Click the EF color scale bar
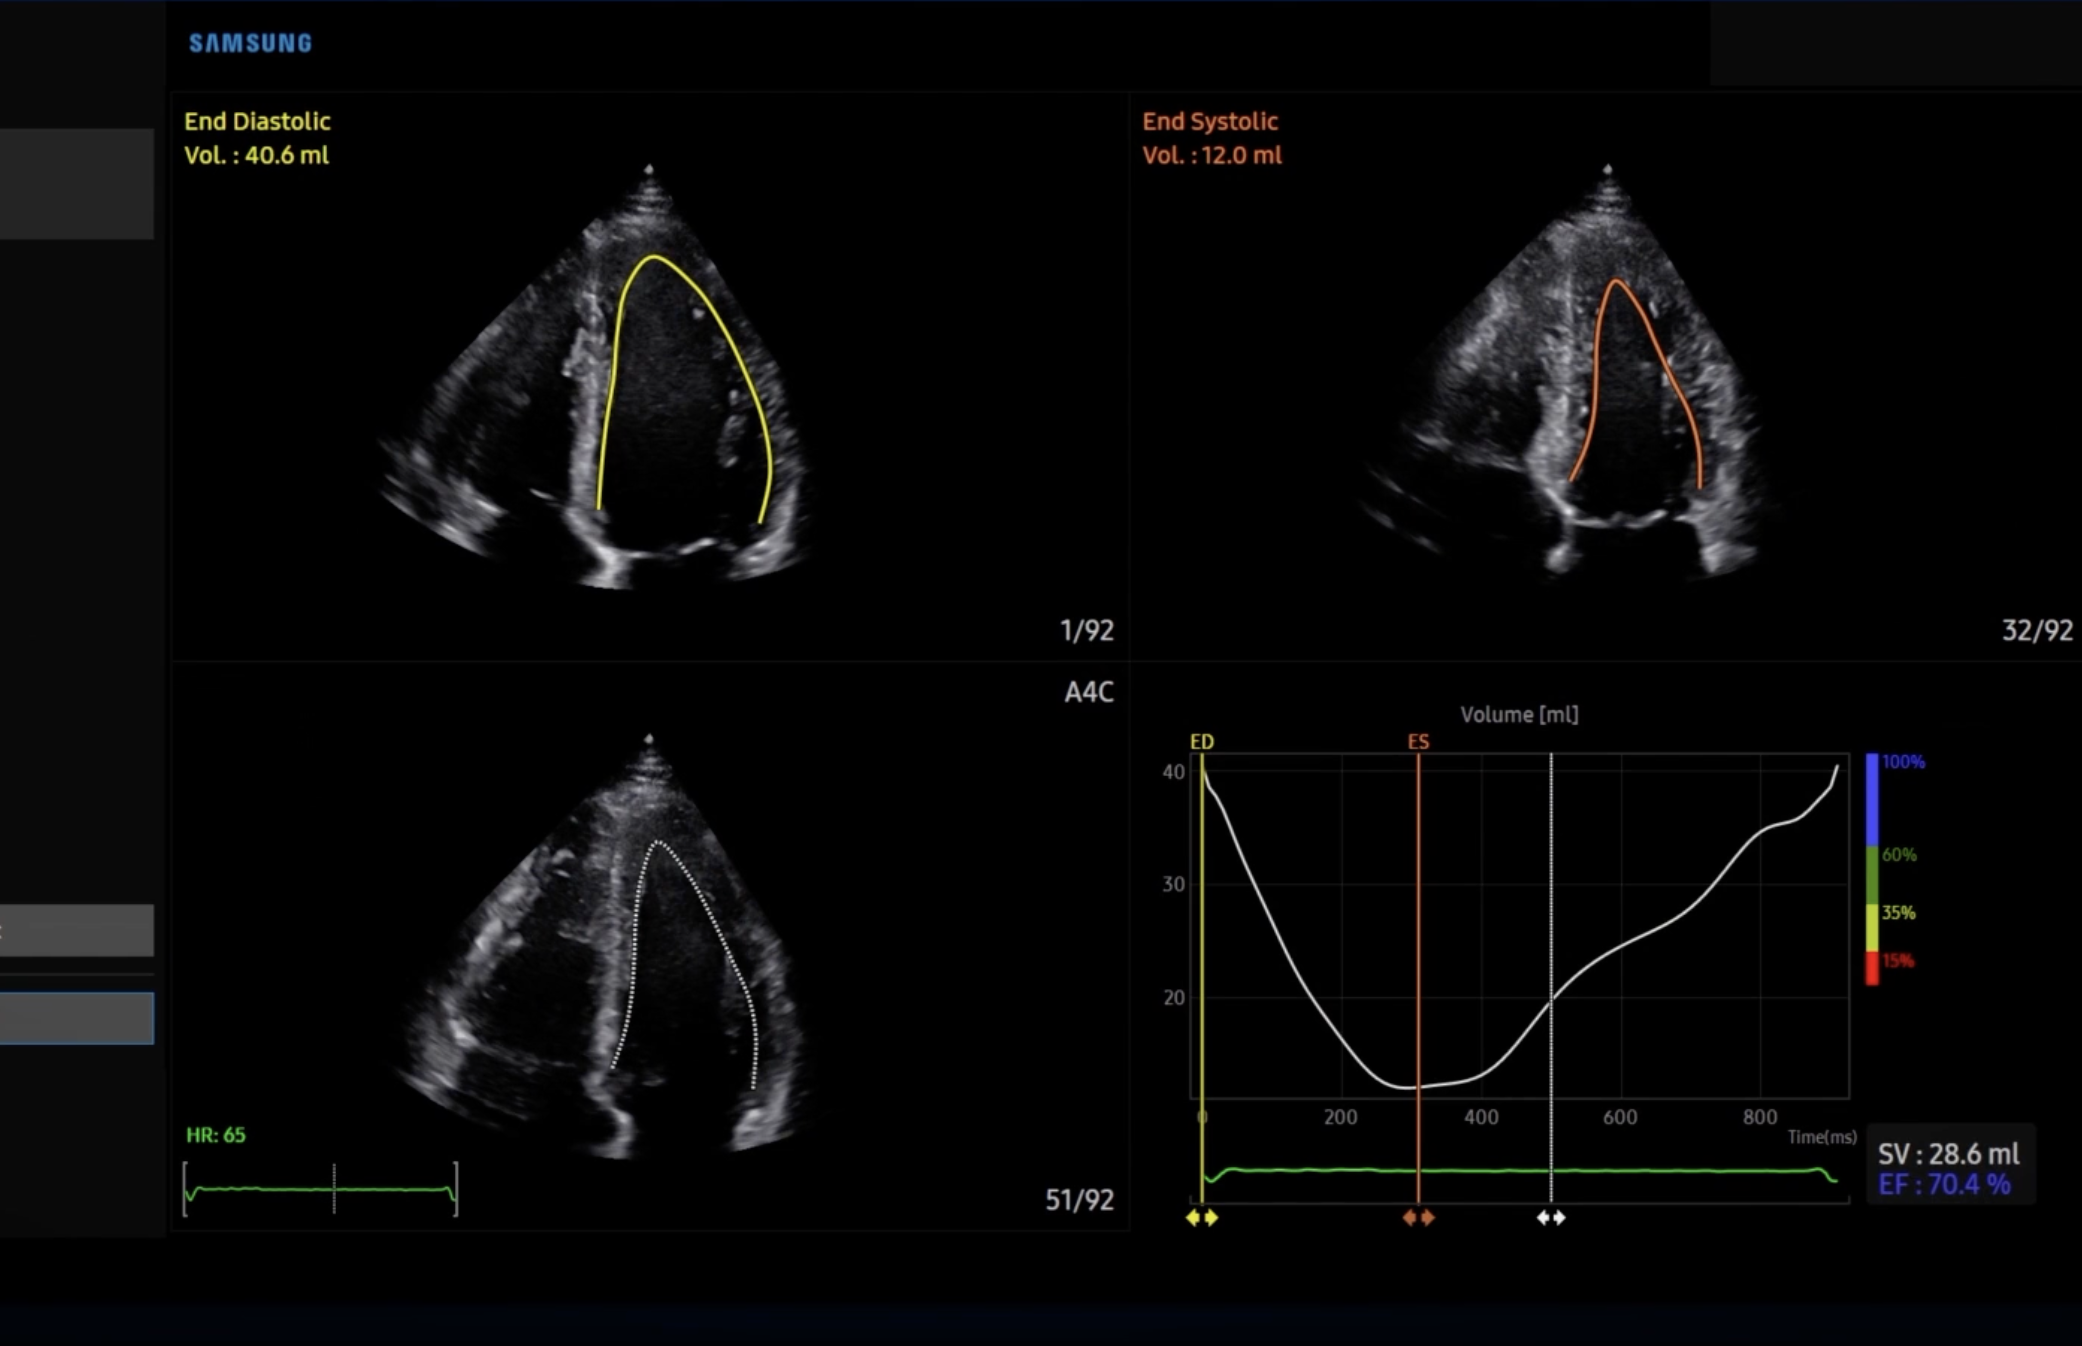The height and width of the screenshot is (1346, 2082). tap(1871, 868)
